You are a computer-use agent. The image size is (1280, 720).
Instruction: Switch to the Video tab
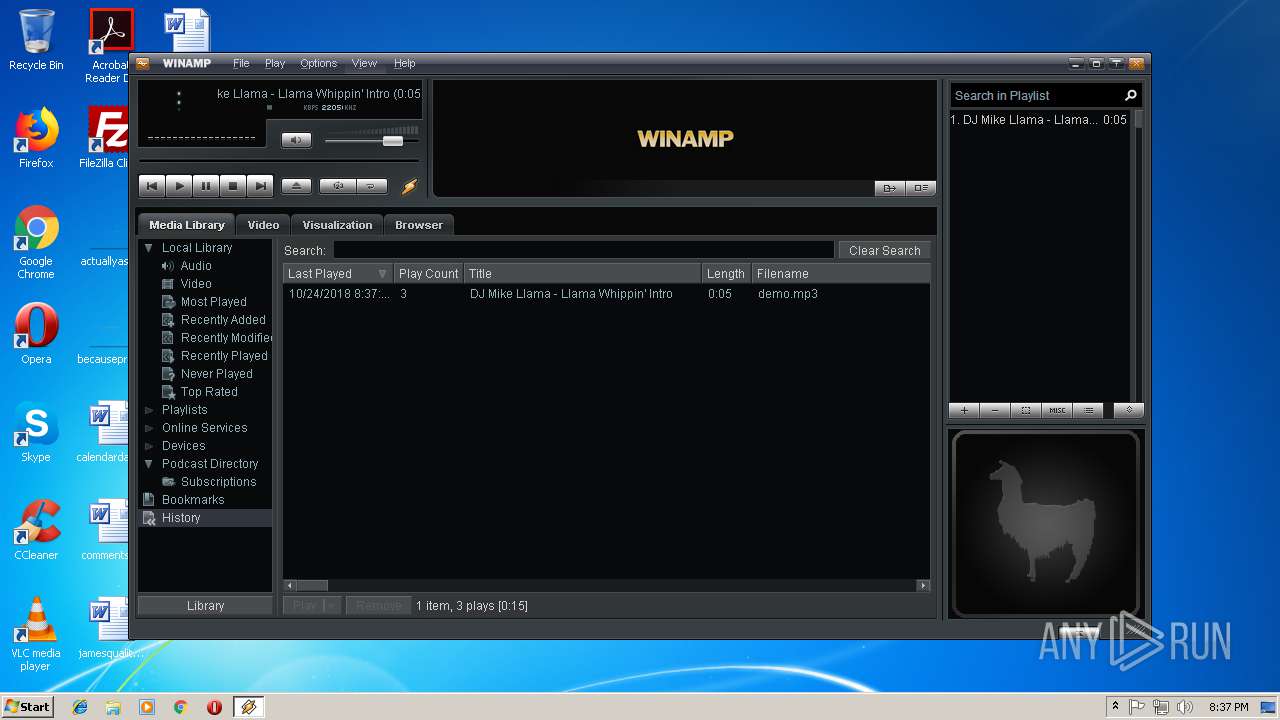coord(263,225)
